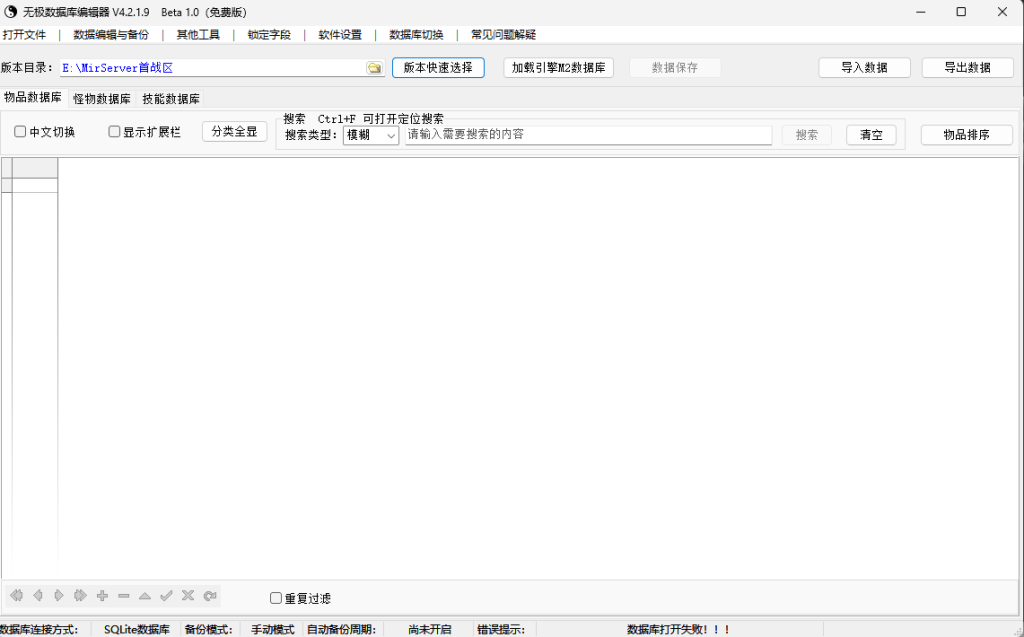Click the folder browse icon for 版本目录
The height and width of the screenshot is (637, 1024).
click(374, 68)
